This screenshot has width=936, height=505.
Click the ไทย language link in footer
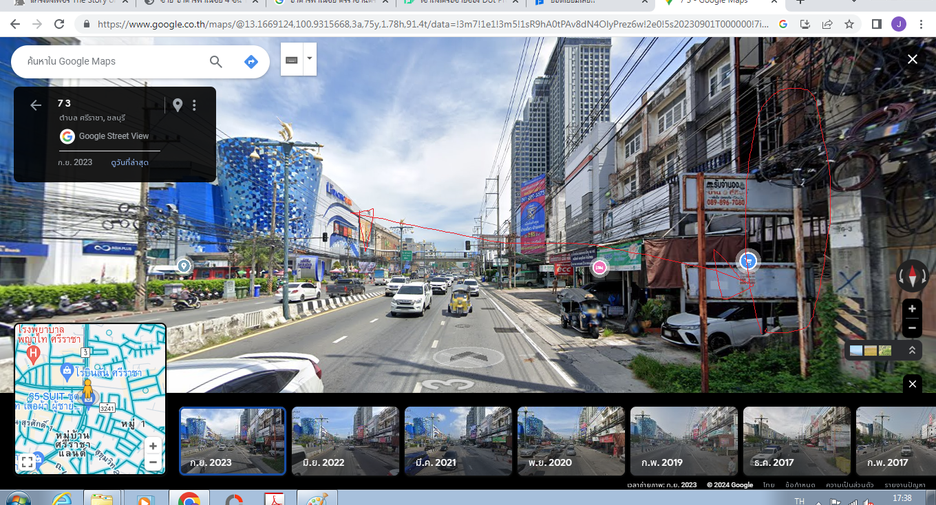(769, 485)
